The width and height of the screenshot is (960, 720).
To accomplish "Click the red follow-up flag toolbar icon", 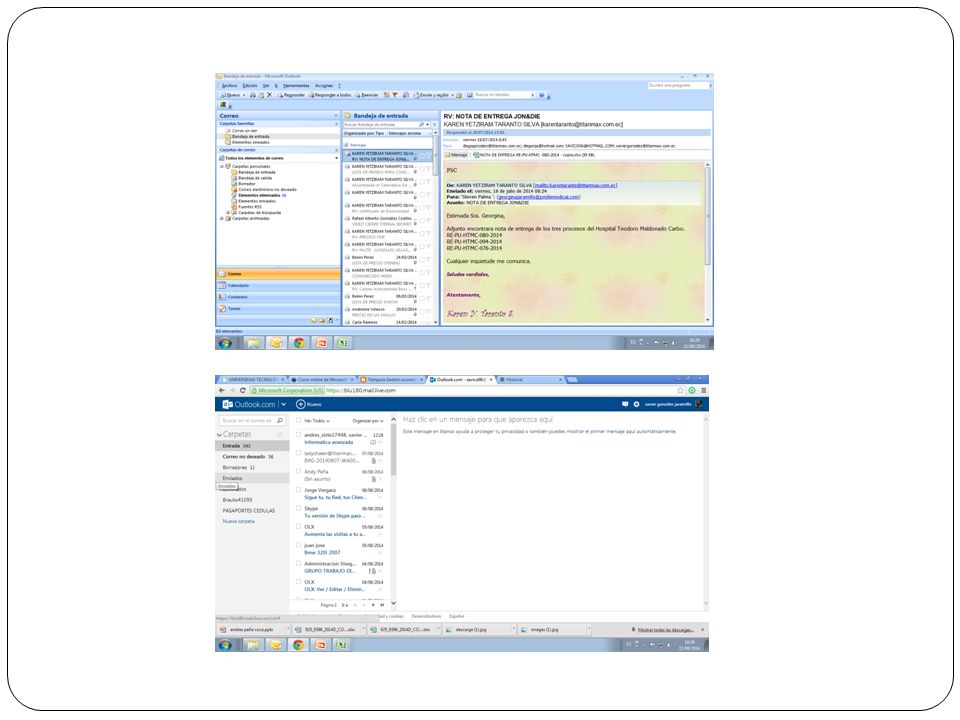I will pos(395,95).
